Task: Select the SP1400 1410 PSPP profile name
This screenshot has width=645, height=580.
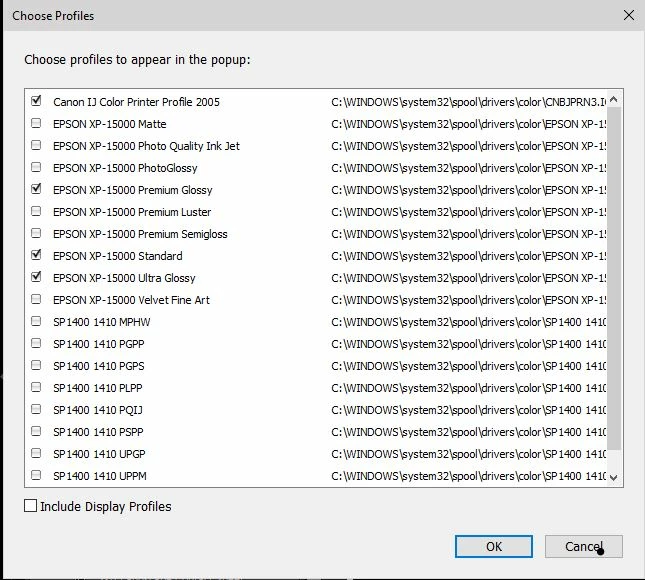Action: pyautogui.click(x=98, y=432)
